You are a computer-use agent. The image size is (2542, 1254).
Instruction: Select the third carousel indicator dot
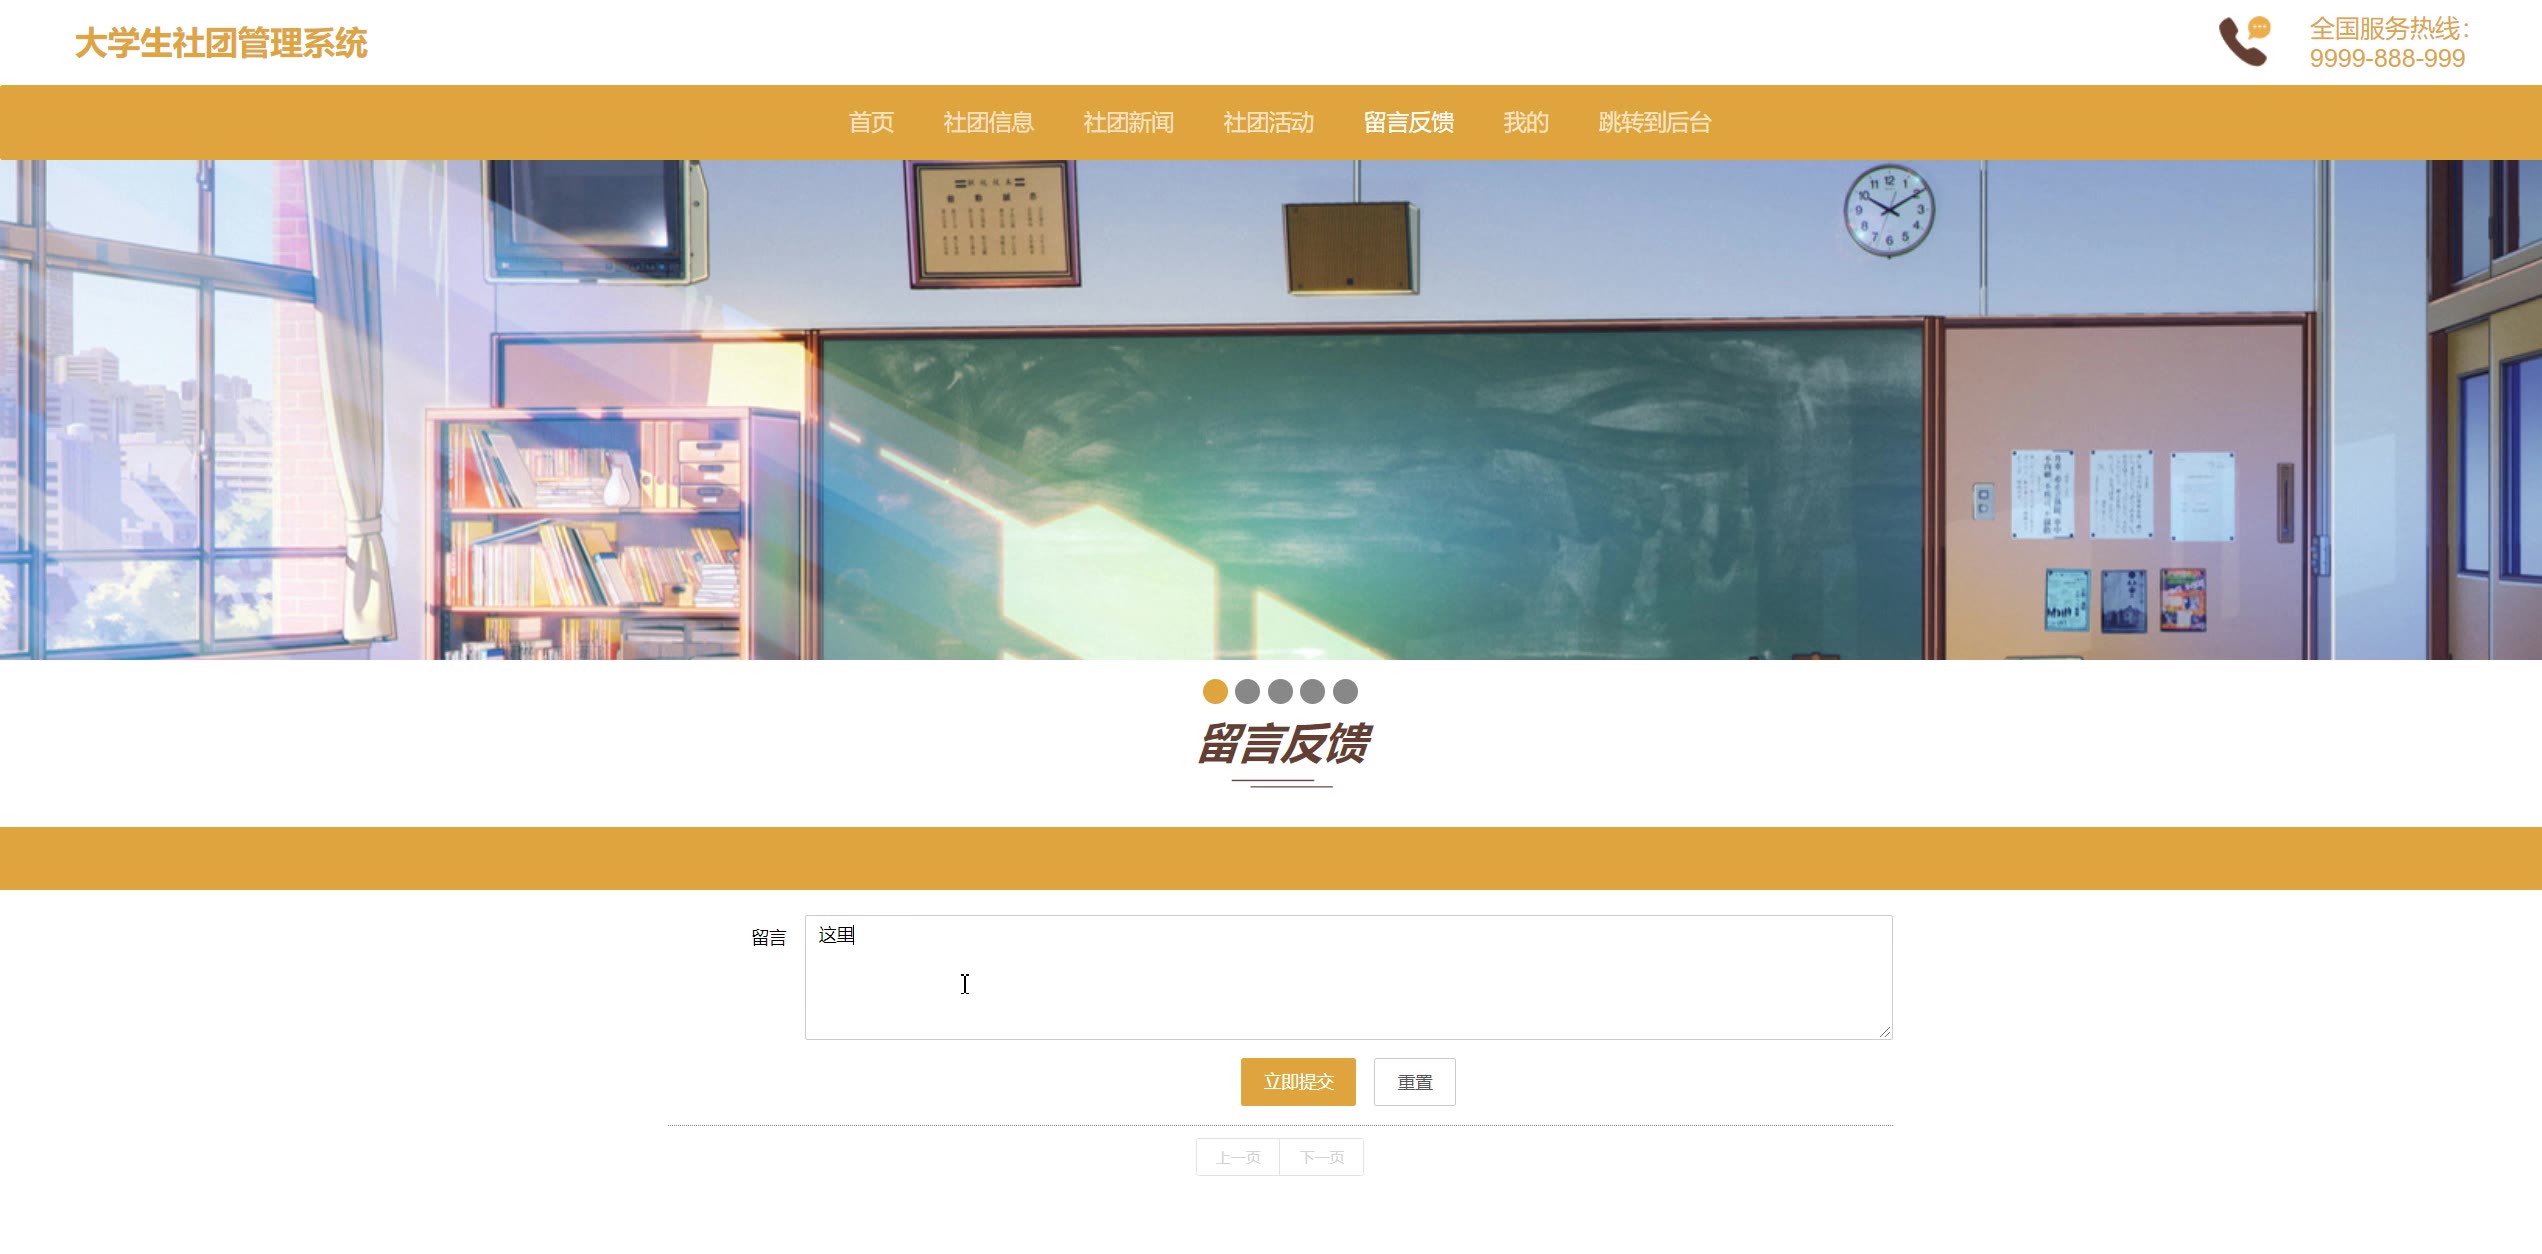tap(1280, 691)
